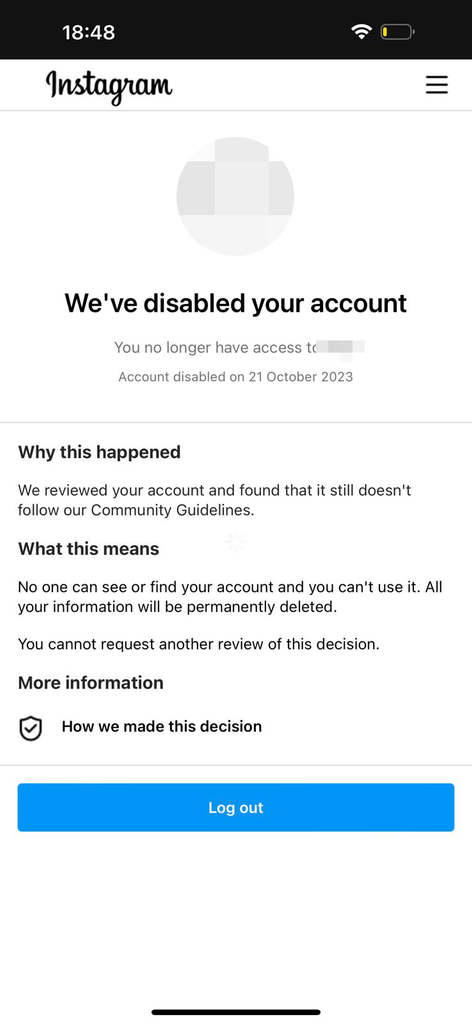Open How we made this decision

point(162,726)
